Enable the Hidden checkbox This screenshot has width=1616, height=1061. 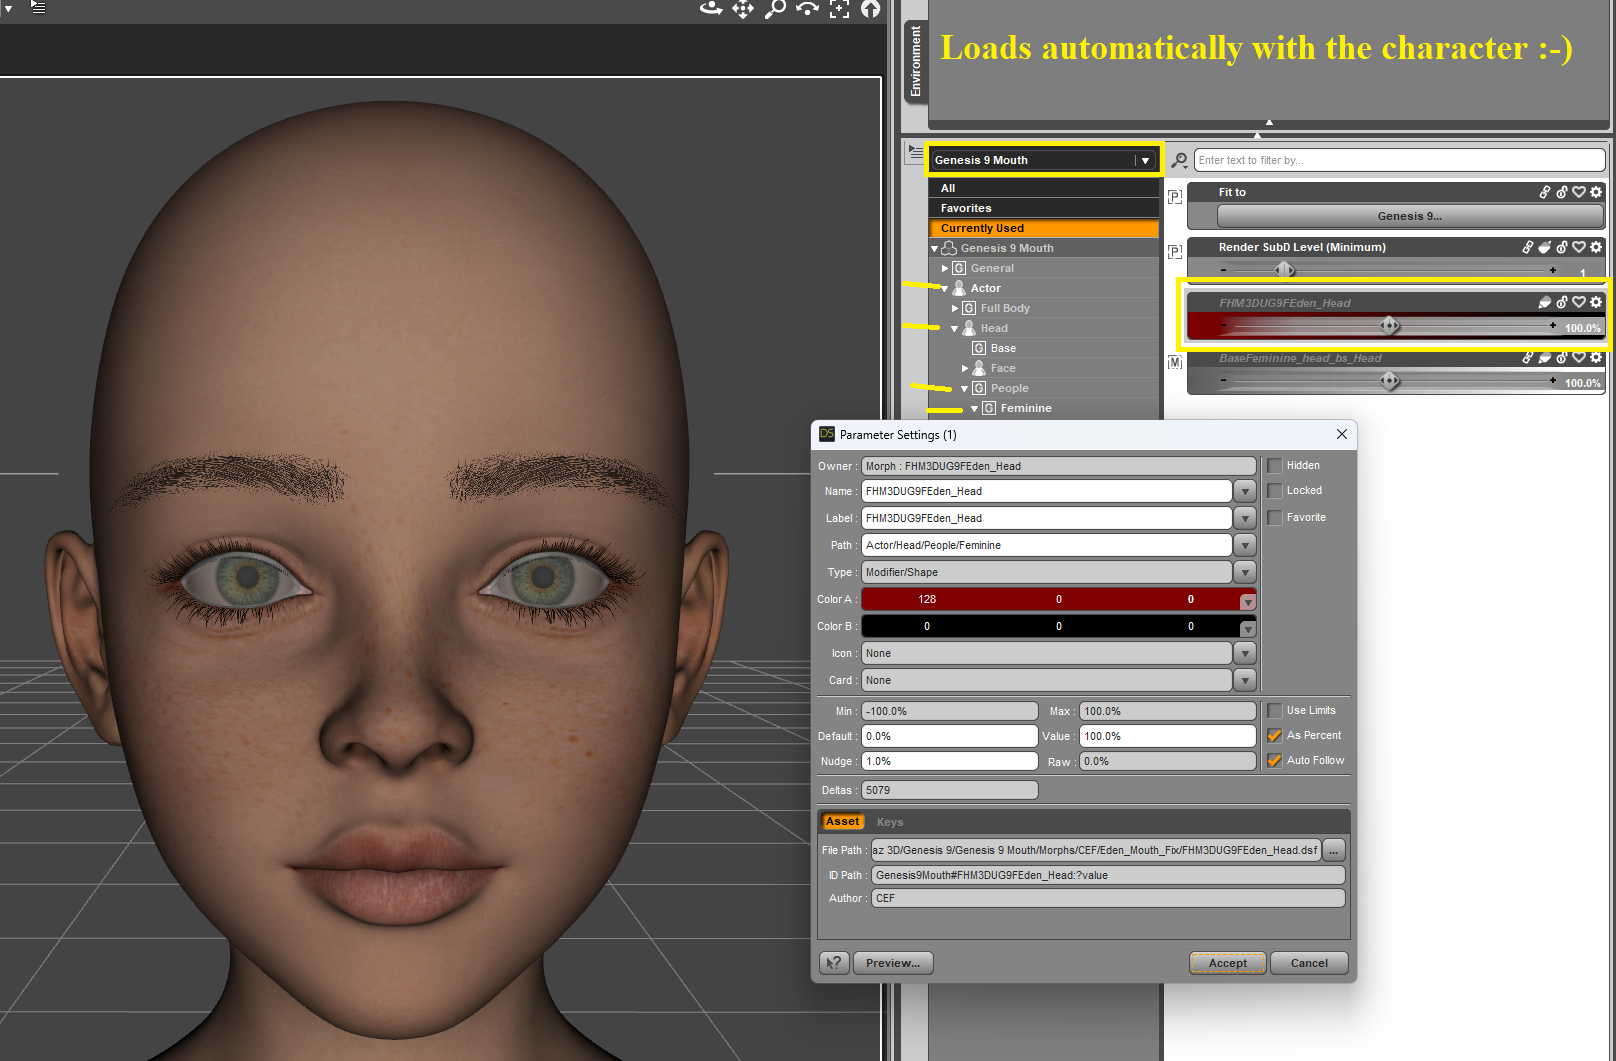pos(1275,466)
